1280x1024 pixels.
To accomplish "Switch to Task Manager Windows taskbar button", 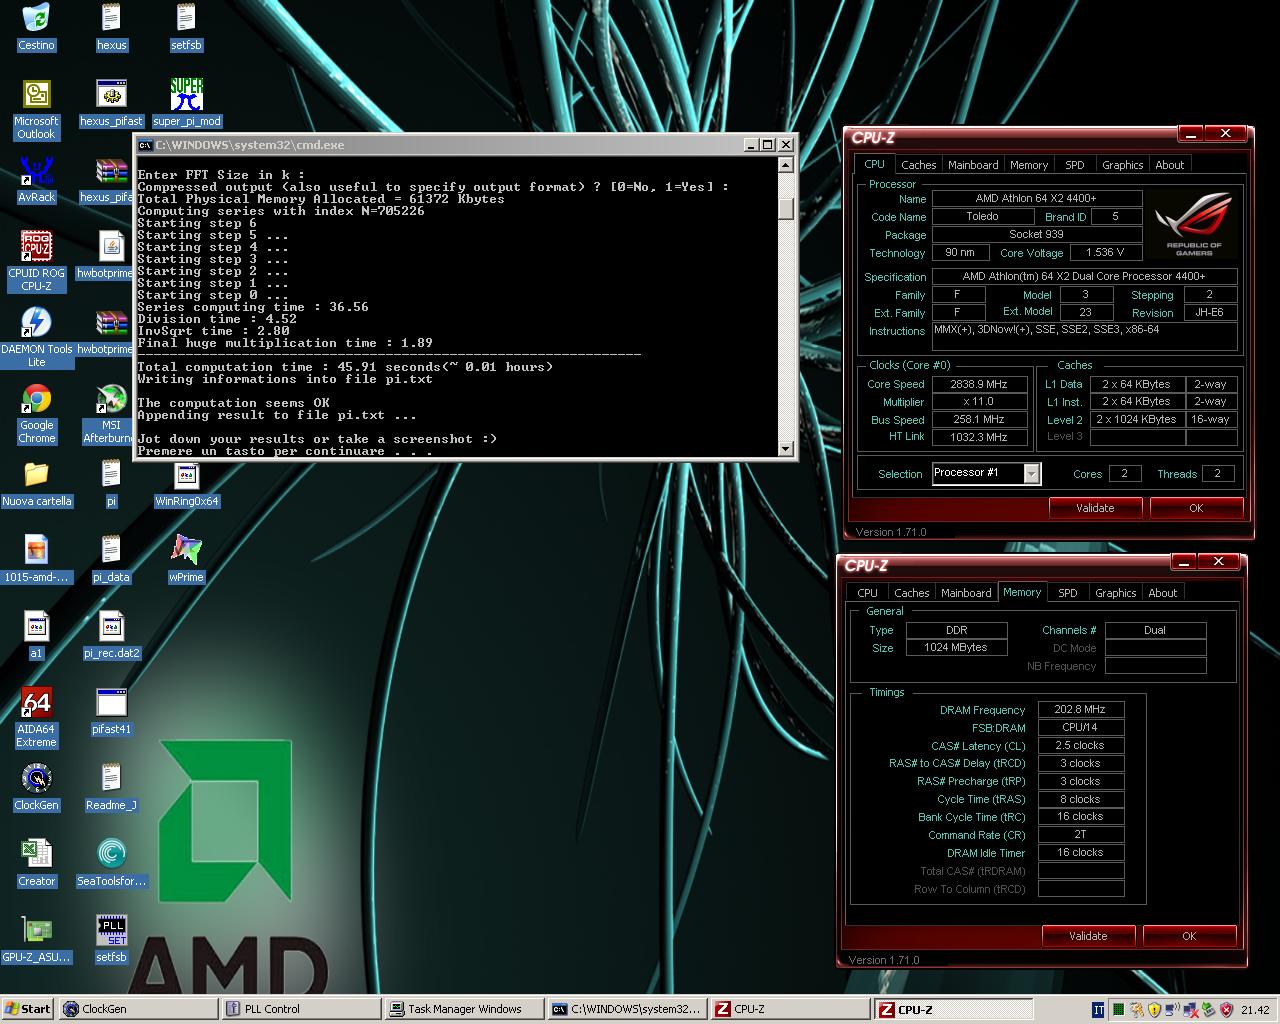I will coord(463,1009).
